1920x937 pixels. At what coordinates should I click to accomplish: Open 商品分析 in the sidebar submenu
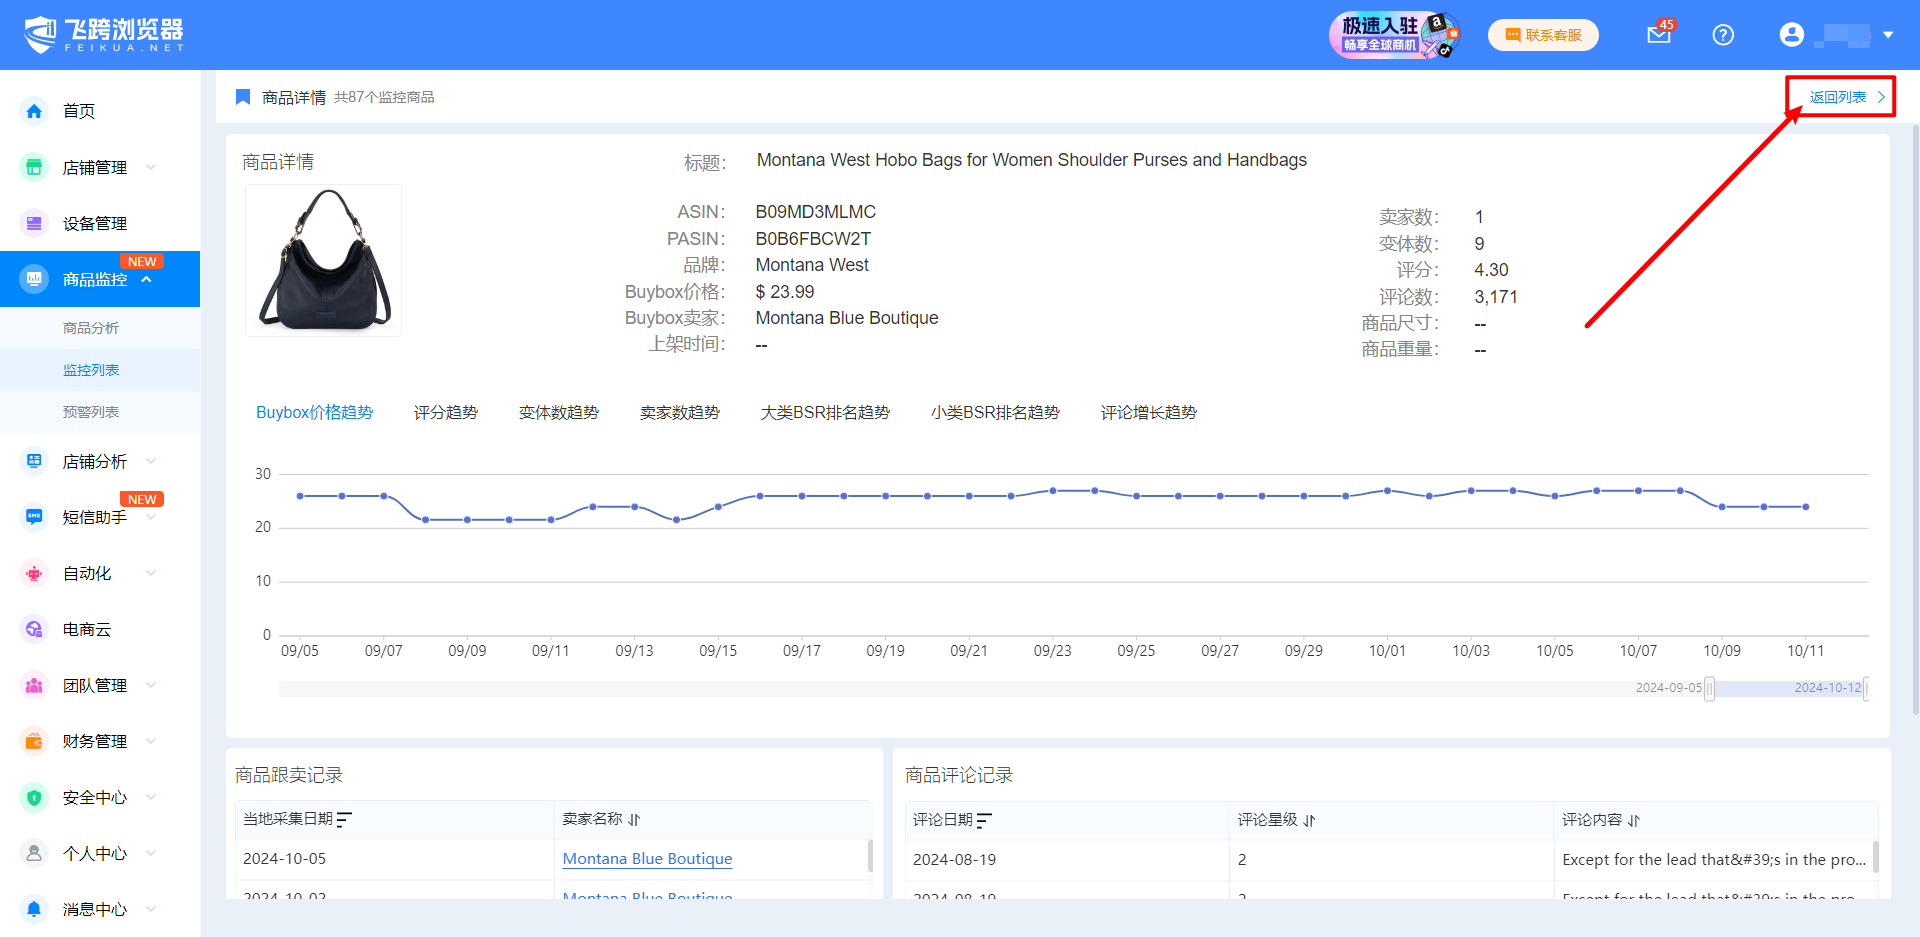coord(91,328)
